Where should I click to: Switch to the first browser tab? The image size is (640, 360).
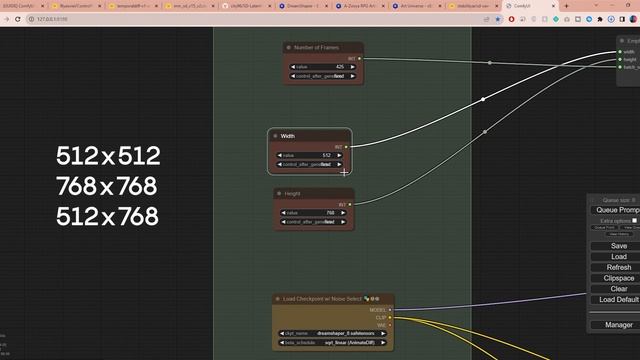23,6
